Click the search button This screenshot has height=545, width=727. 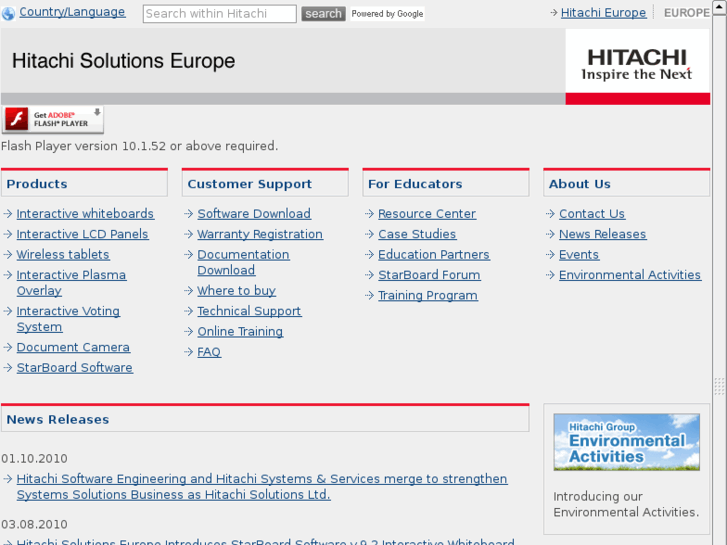[323, 13]
